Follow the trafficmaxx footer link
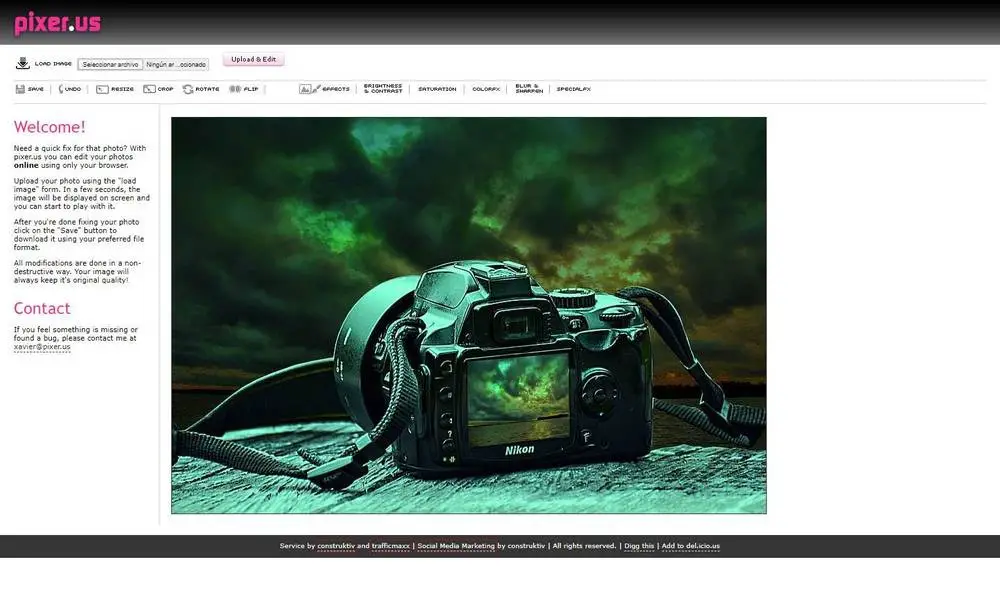The height and width of the screenshot is (605, 1000). point(391,546)
